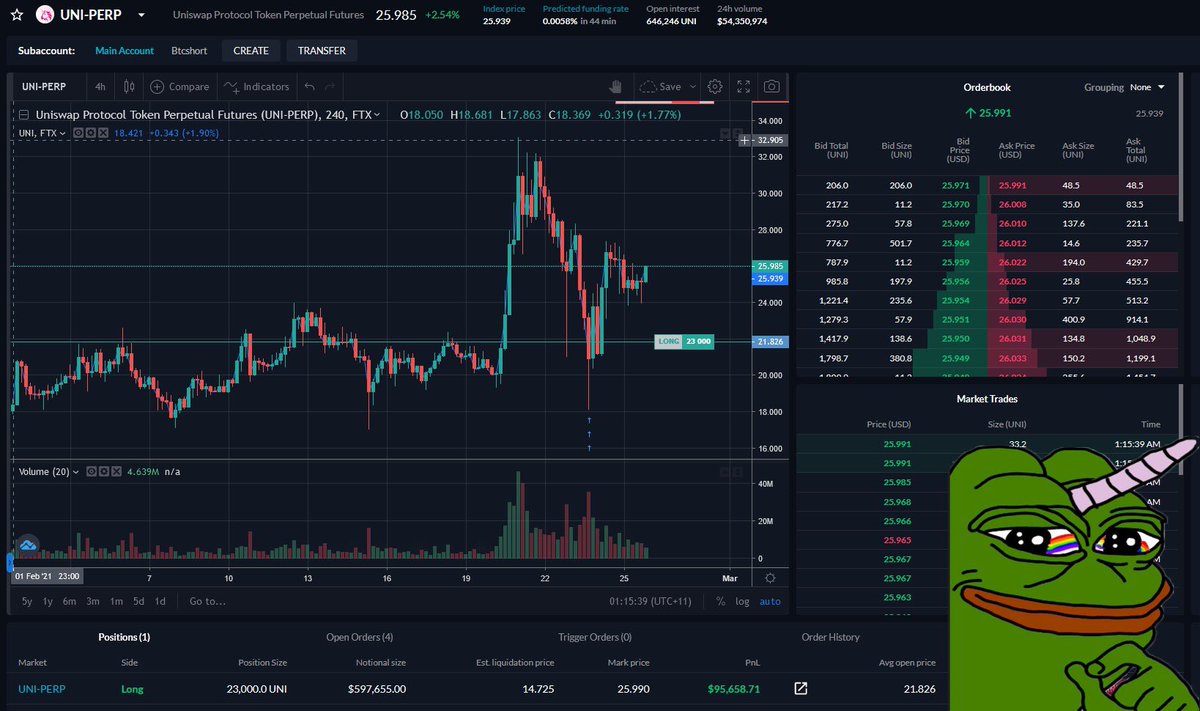Hide the Volume indicator
Screen dimensions: 1200x711
pos(91,471)
